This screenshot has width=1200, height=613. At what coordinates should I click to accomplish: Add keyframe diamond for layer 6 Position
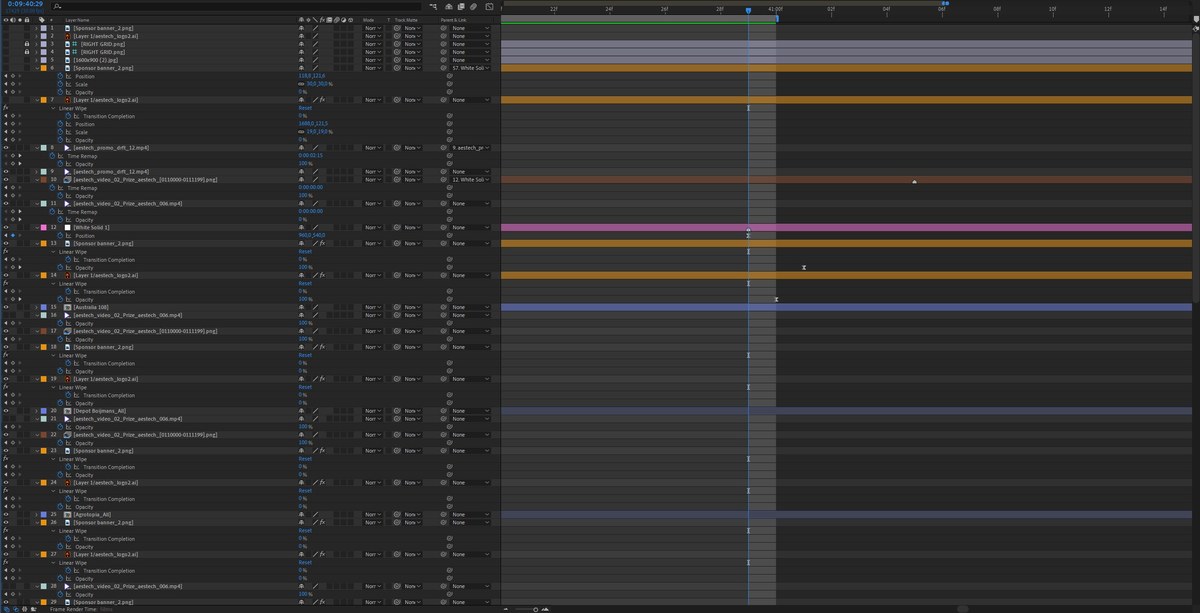pyautogui.click(x=12, y=76)
